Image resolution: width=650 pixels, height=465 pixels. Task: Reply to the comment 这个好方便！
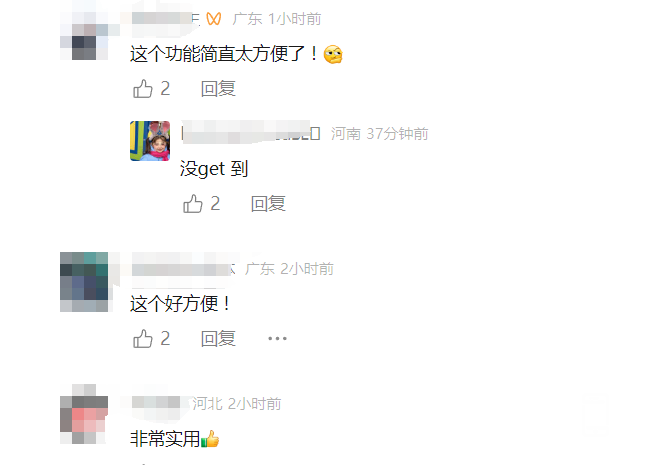click(x=218, y=339)
